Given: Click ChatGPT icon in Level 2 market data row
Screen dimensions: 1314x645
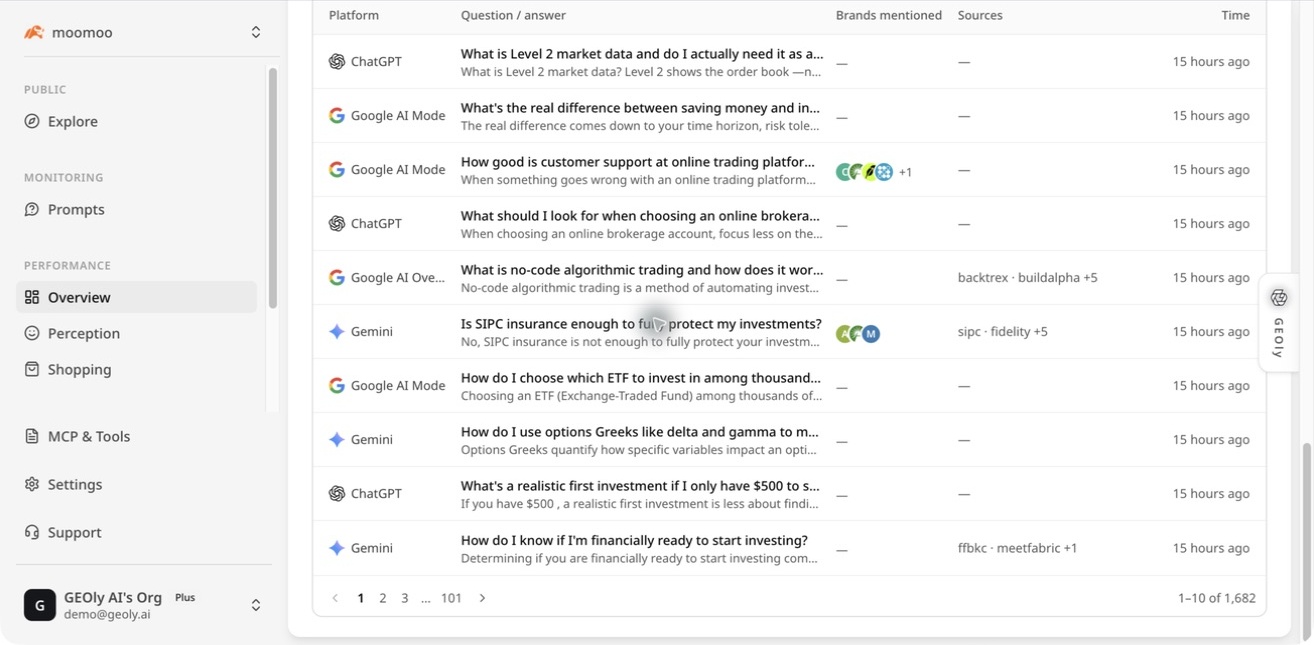Looking at the screenshot, I should coord(337,61).
